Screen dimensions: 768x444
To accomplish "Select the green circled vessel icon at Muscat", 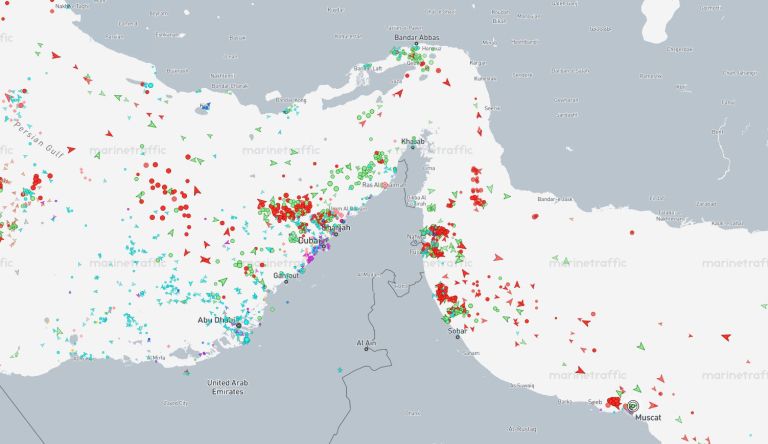I will pos(632,406).
